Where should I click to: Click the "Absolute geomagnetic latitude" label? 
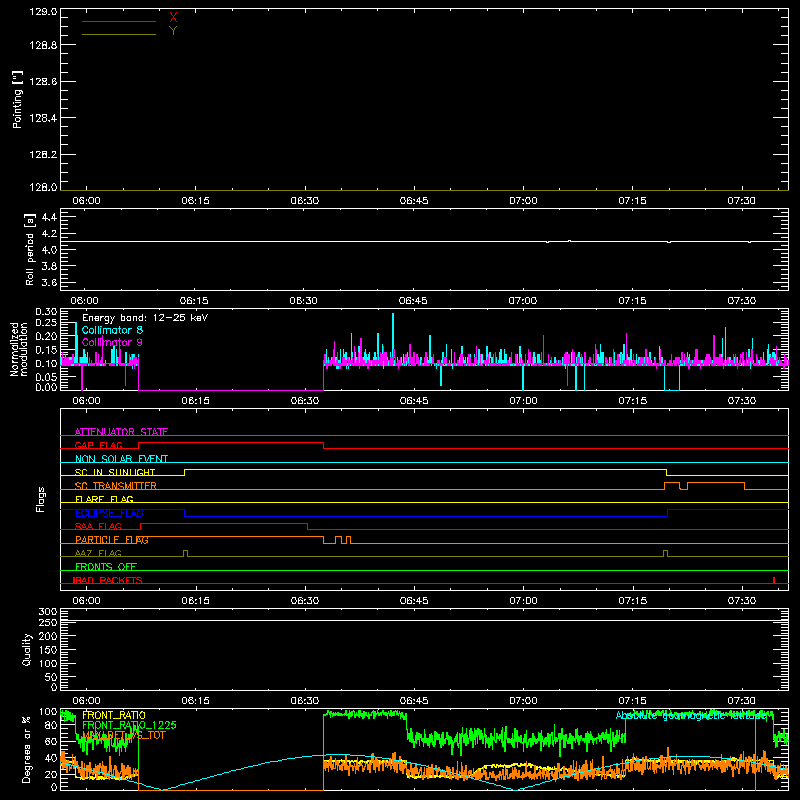692,716
